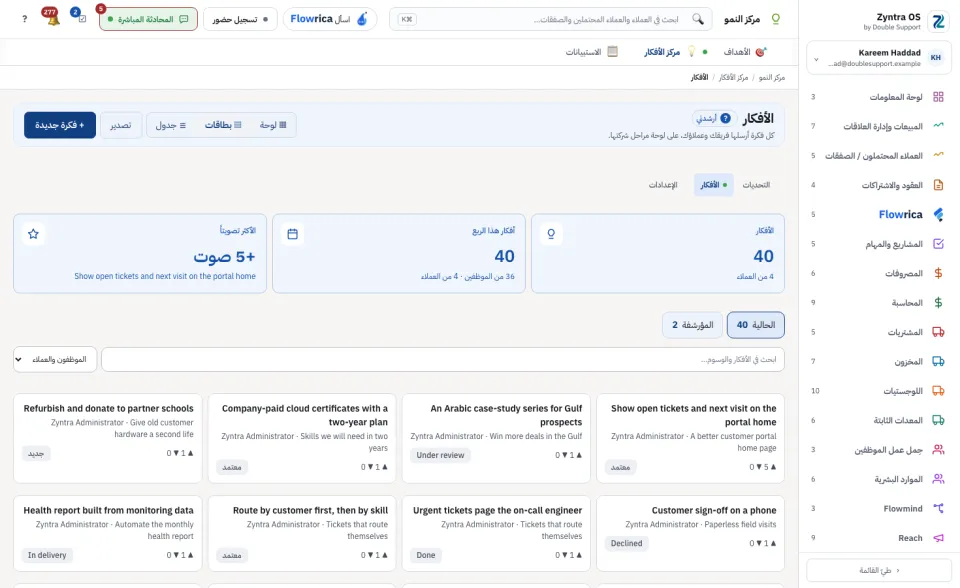Click the help question mark icon
This screenshot has height=588, width=960.
point(24,19)
